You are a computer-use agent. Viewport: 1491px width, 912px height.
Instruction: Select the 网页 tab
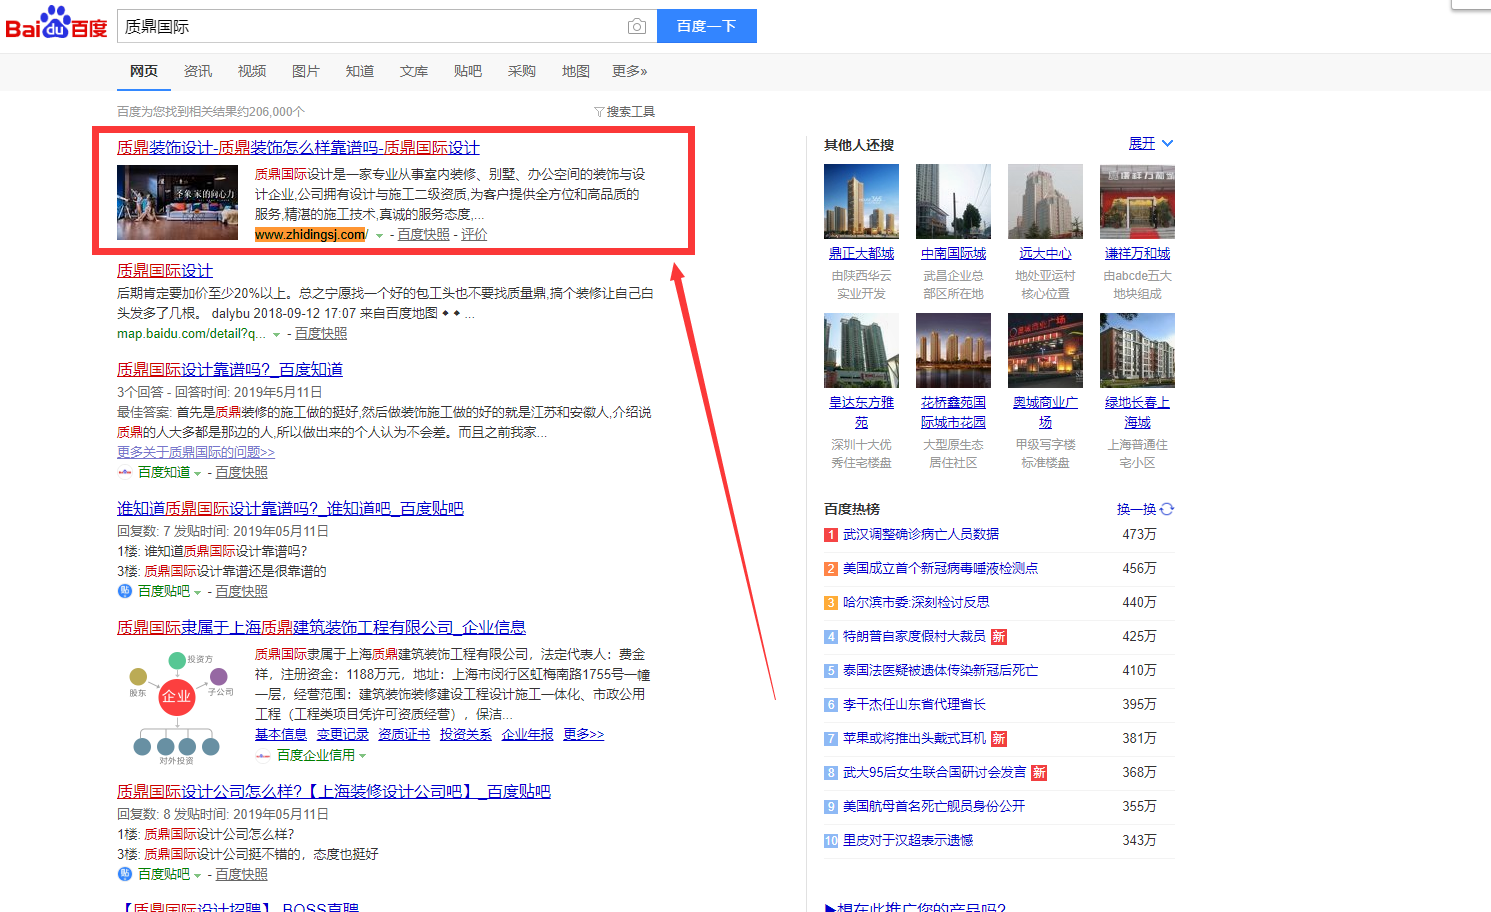[x=144, y=71]
